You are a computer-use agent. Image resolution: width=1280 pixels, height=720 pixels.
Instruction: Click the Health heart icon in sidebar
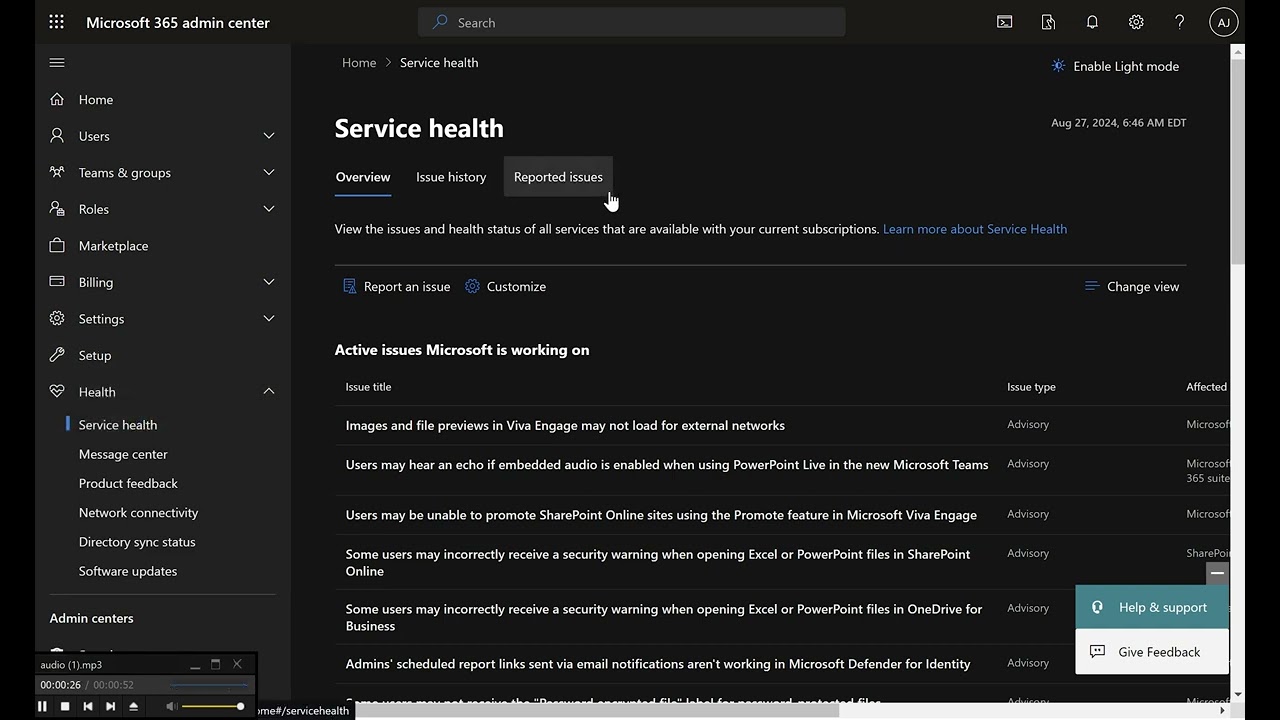[57, 392]
